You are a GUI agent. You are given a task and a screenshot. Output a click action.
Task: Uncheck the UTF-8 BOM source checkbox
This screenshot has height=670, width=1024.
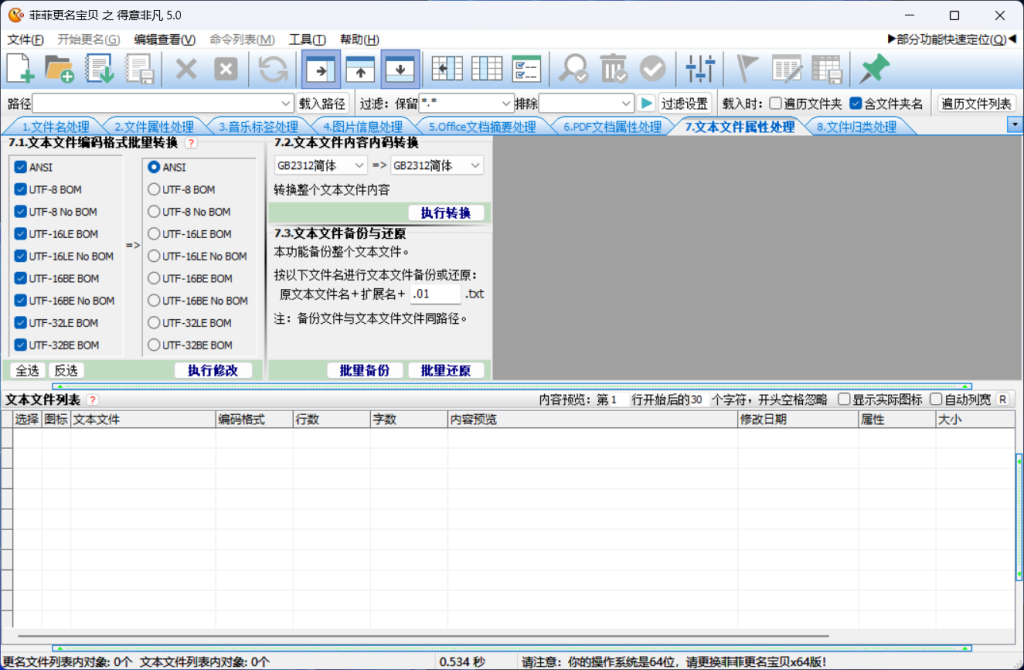[x=21, y=189]
